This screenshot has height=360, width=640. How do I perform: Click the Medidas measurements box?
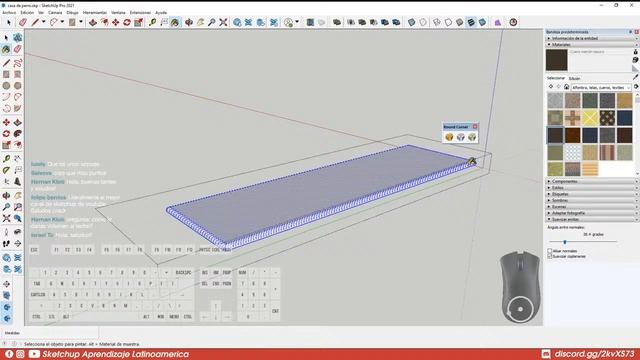click(49, 333)
